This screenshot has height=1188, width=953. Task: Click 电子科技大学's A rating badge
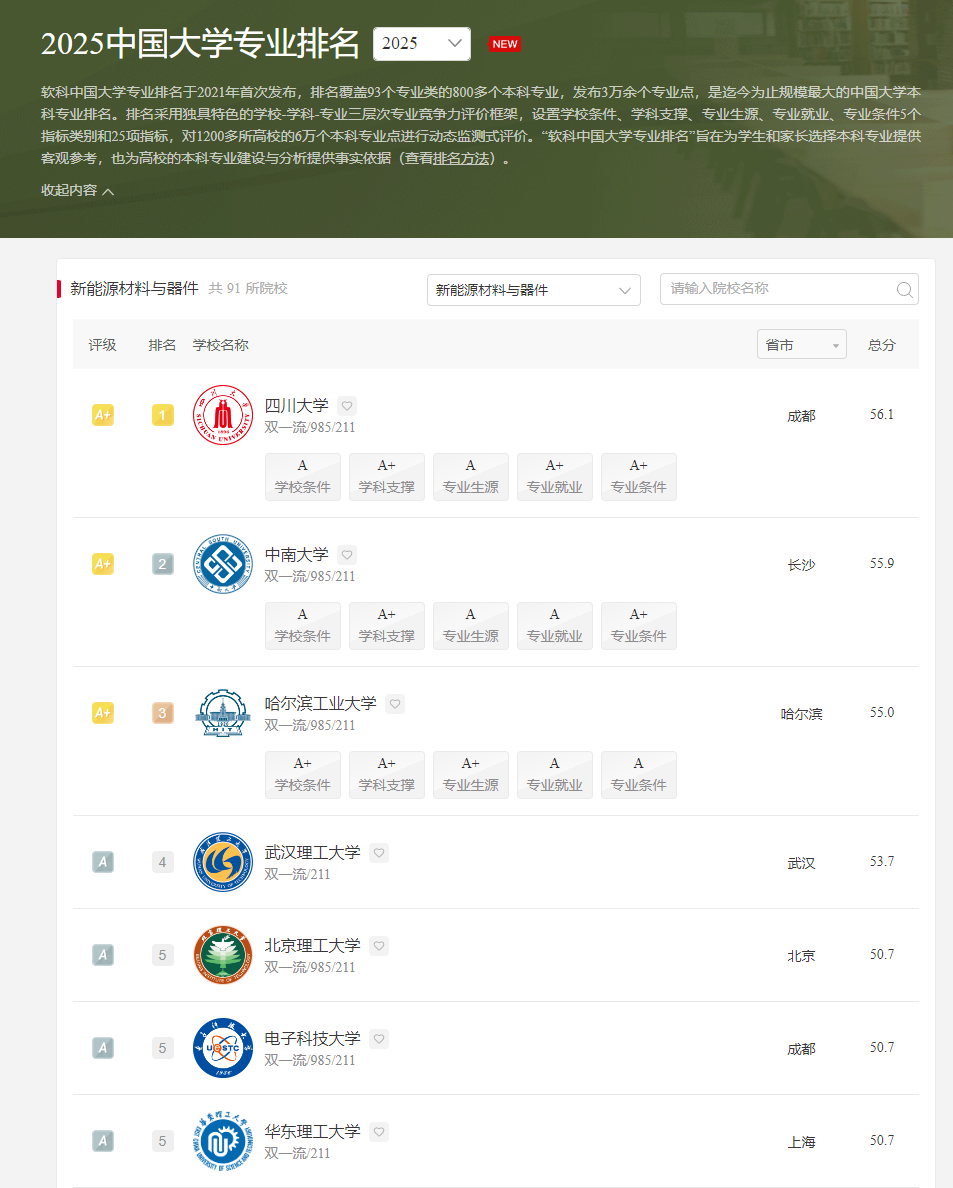103,1049
